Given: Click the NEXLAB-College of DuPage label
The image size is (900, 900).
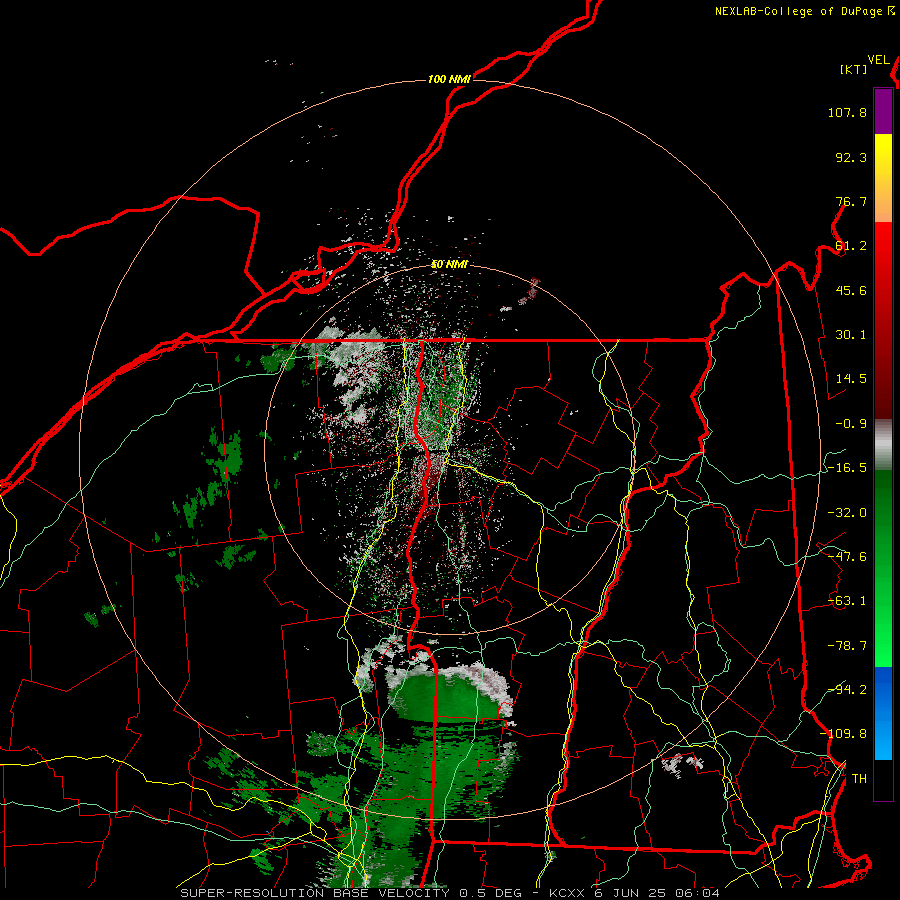Looking at the screenshot, I should [x=798, y=11].
